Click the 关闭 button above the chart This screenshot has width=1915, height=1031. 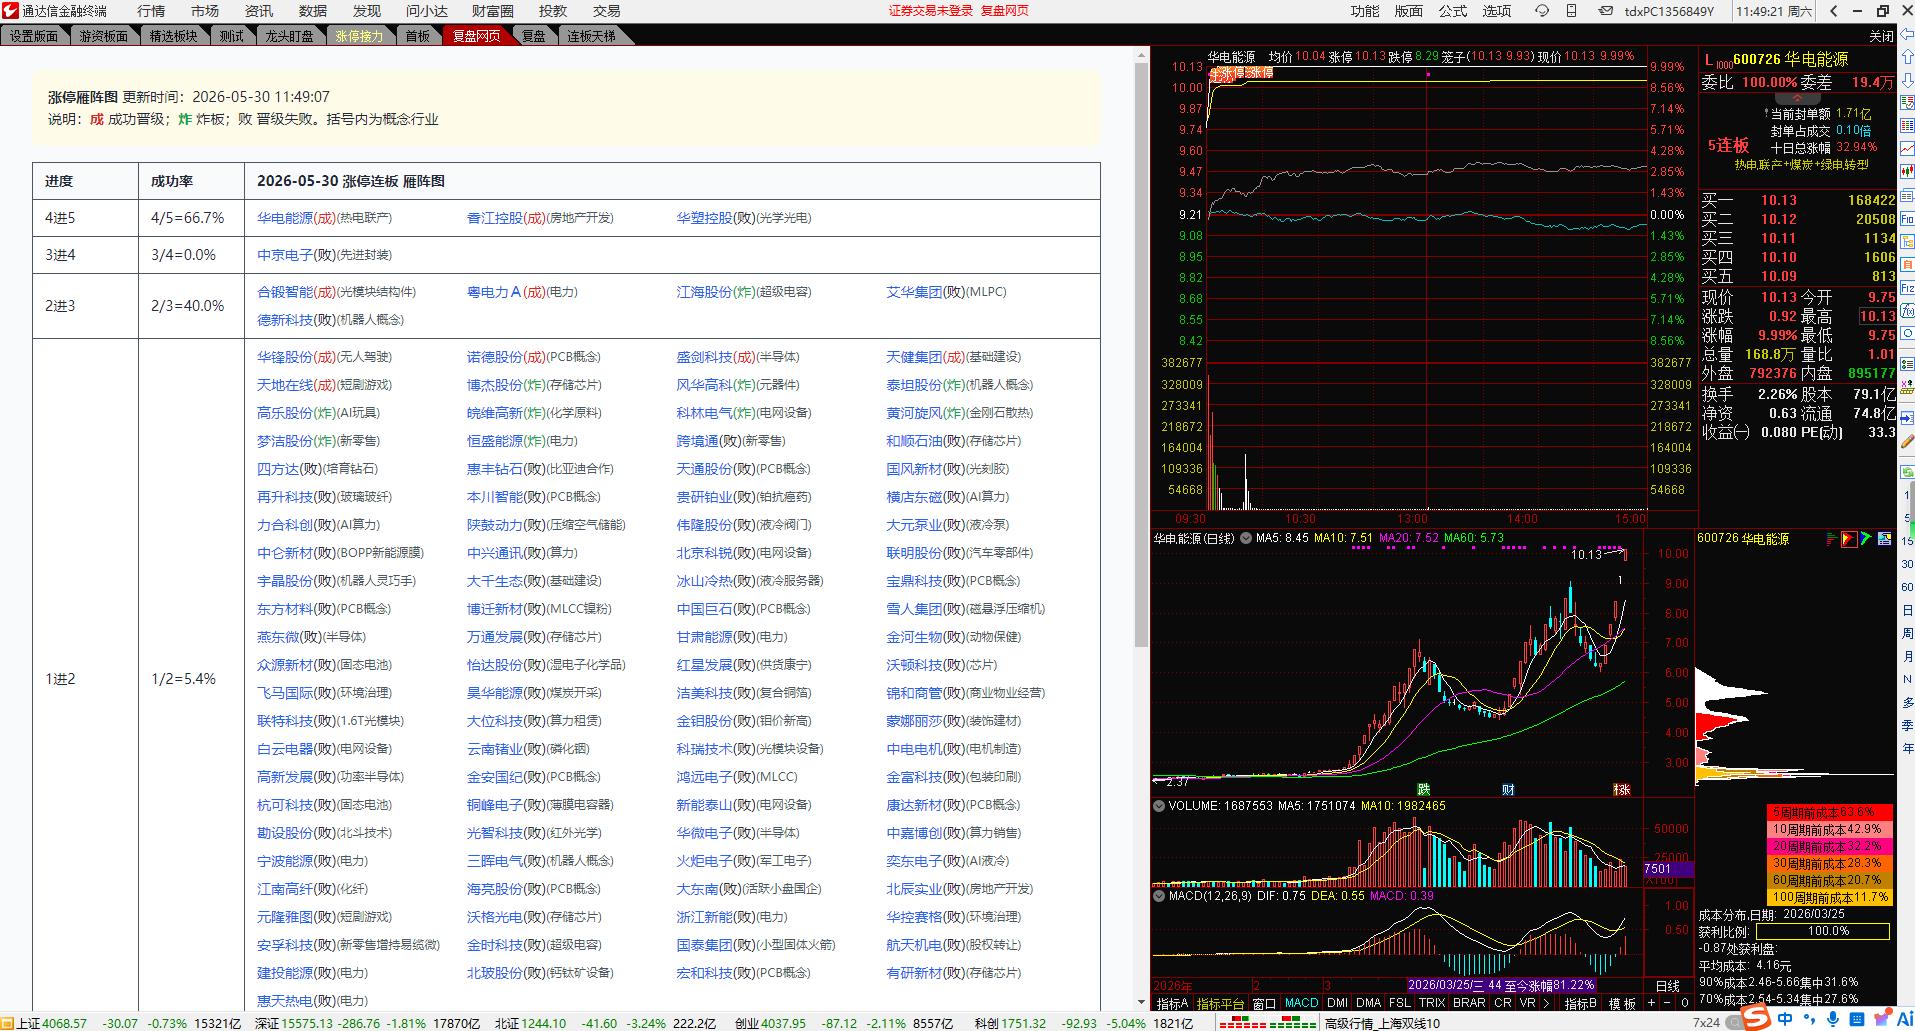click(1881, 36)
